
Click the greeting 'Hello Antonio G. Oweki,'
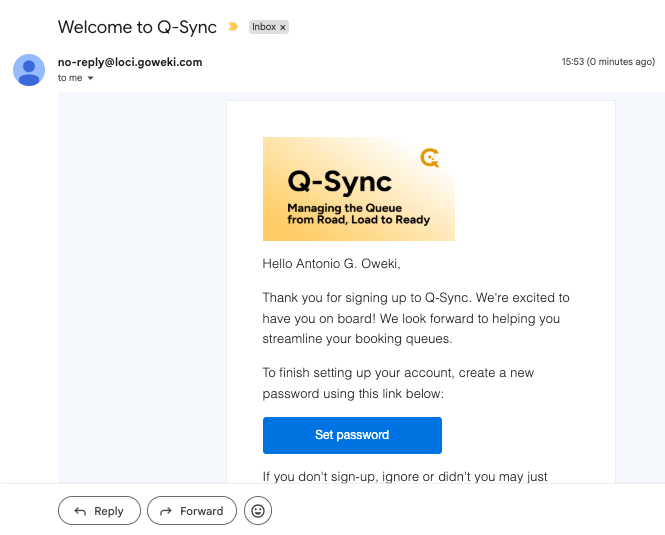click(x=331, y=264)
